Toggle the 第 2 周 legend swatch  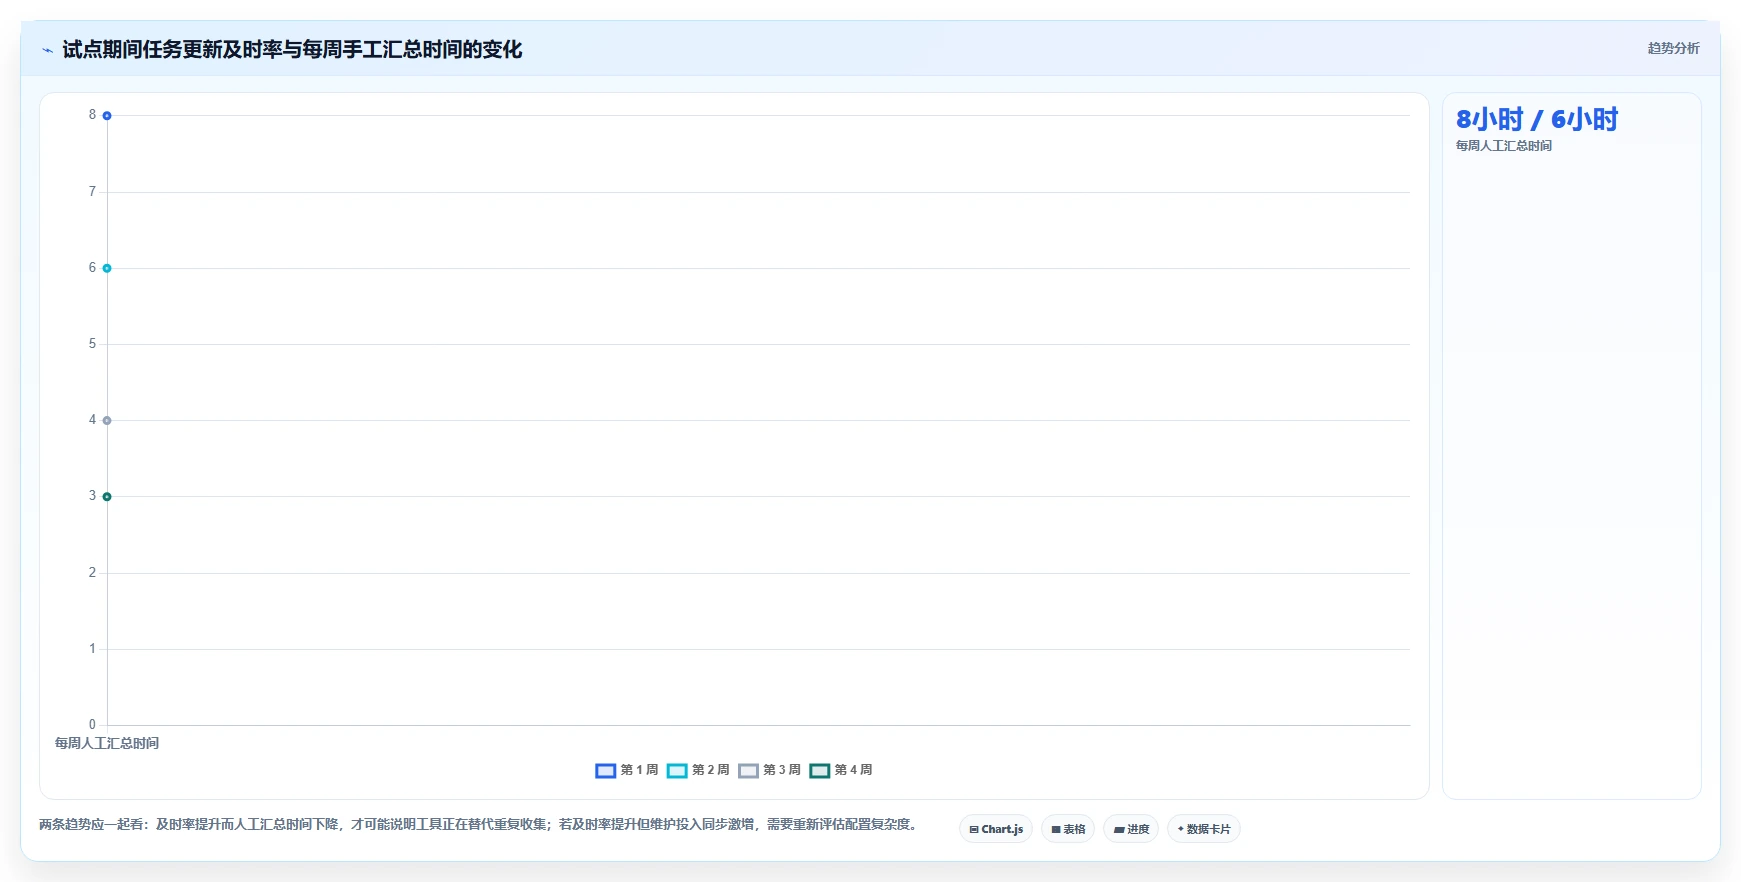(677, 771)
